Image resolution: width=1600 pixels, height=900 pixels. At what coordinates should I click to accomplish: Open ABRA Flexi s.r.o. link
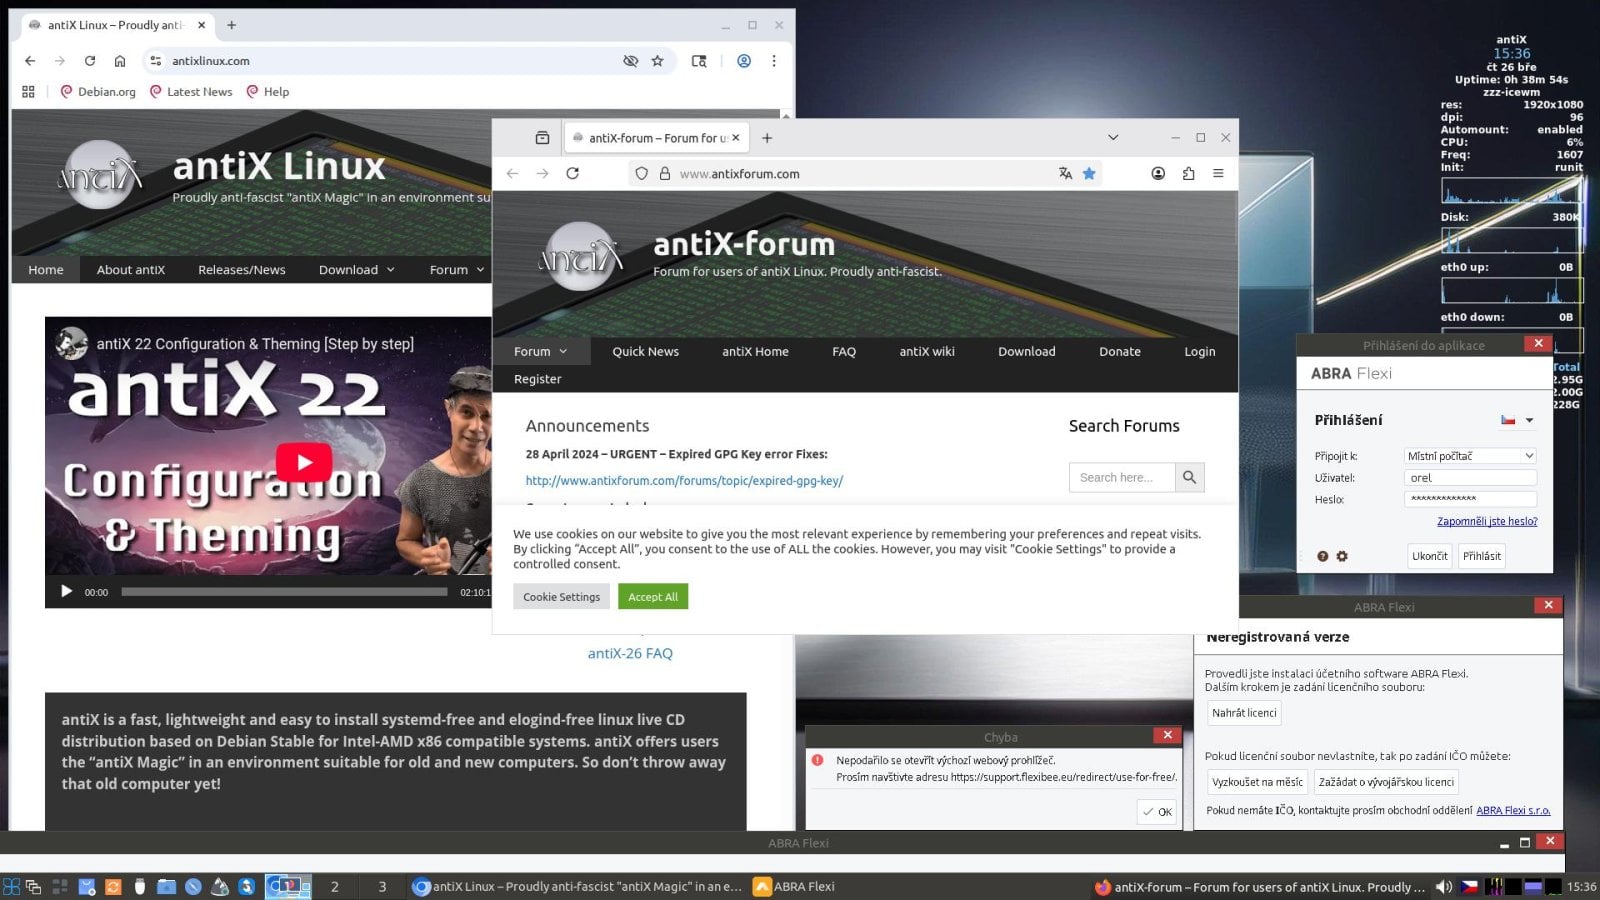click(x=1513, y=810)
